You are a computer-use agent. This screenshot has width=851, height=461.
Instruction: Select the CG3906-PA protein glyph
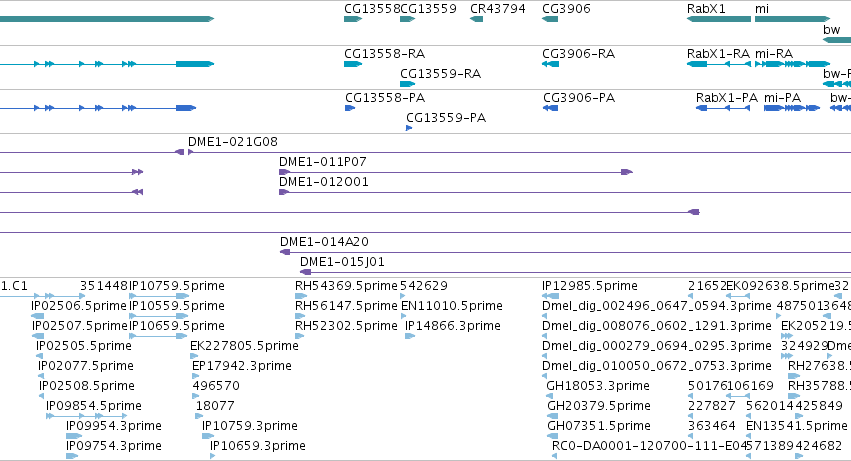(550, 108)
